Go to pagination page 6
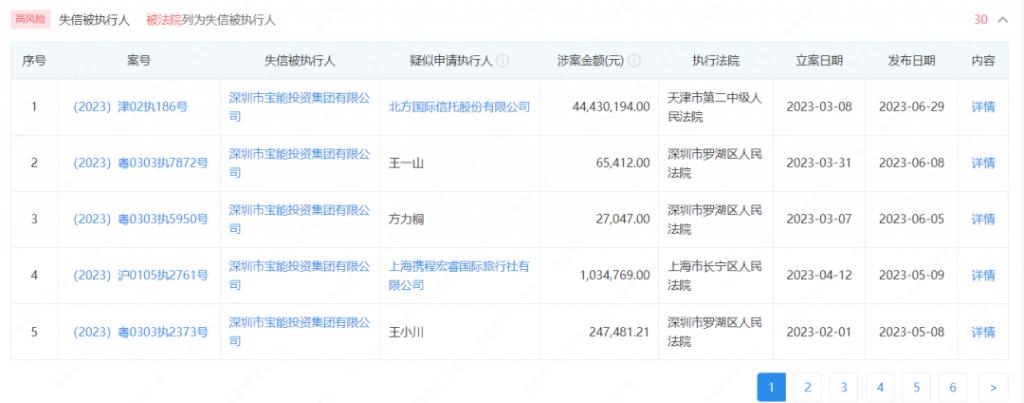Viewport: 1024px width, 403px height. tap(953, 387)
